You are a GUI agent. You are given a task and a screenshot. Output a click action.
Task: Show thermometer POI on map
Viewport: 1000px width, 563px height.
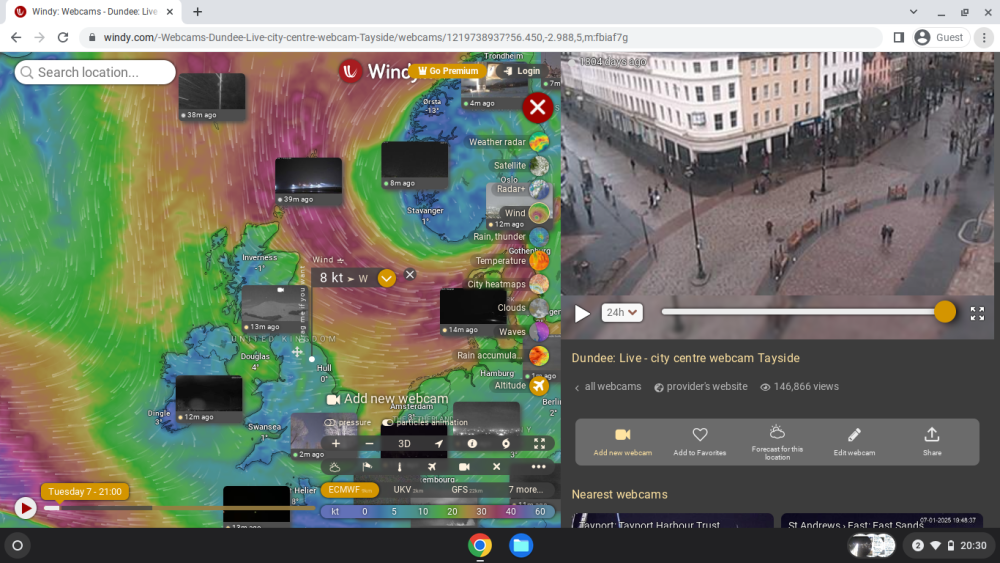pyautogui.click(x=400, y=467)
